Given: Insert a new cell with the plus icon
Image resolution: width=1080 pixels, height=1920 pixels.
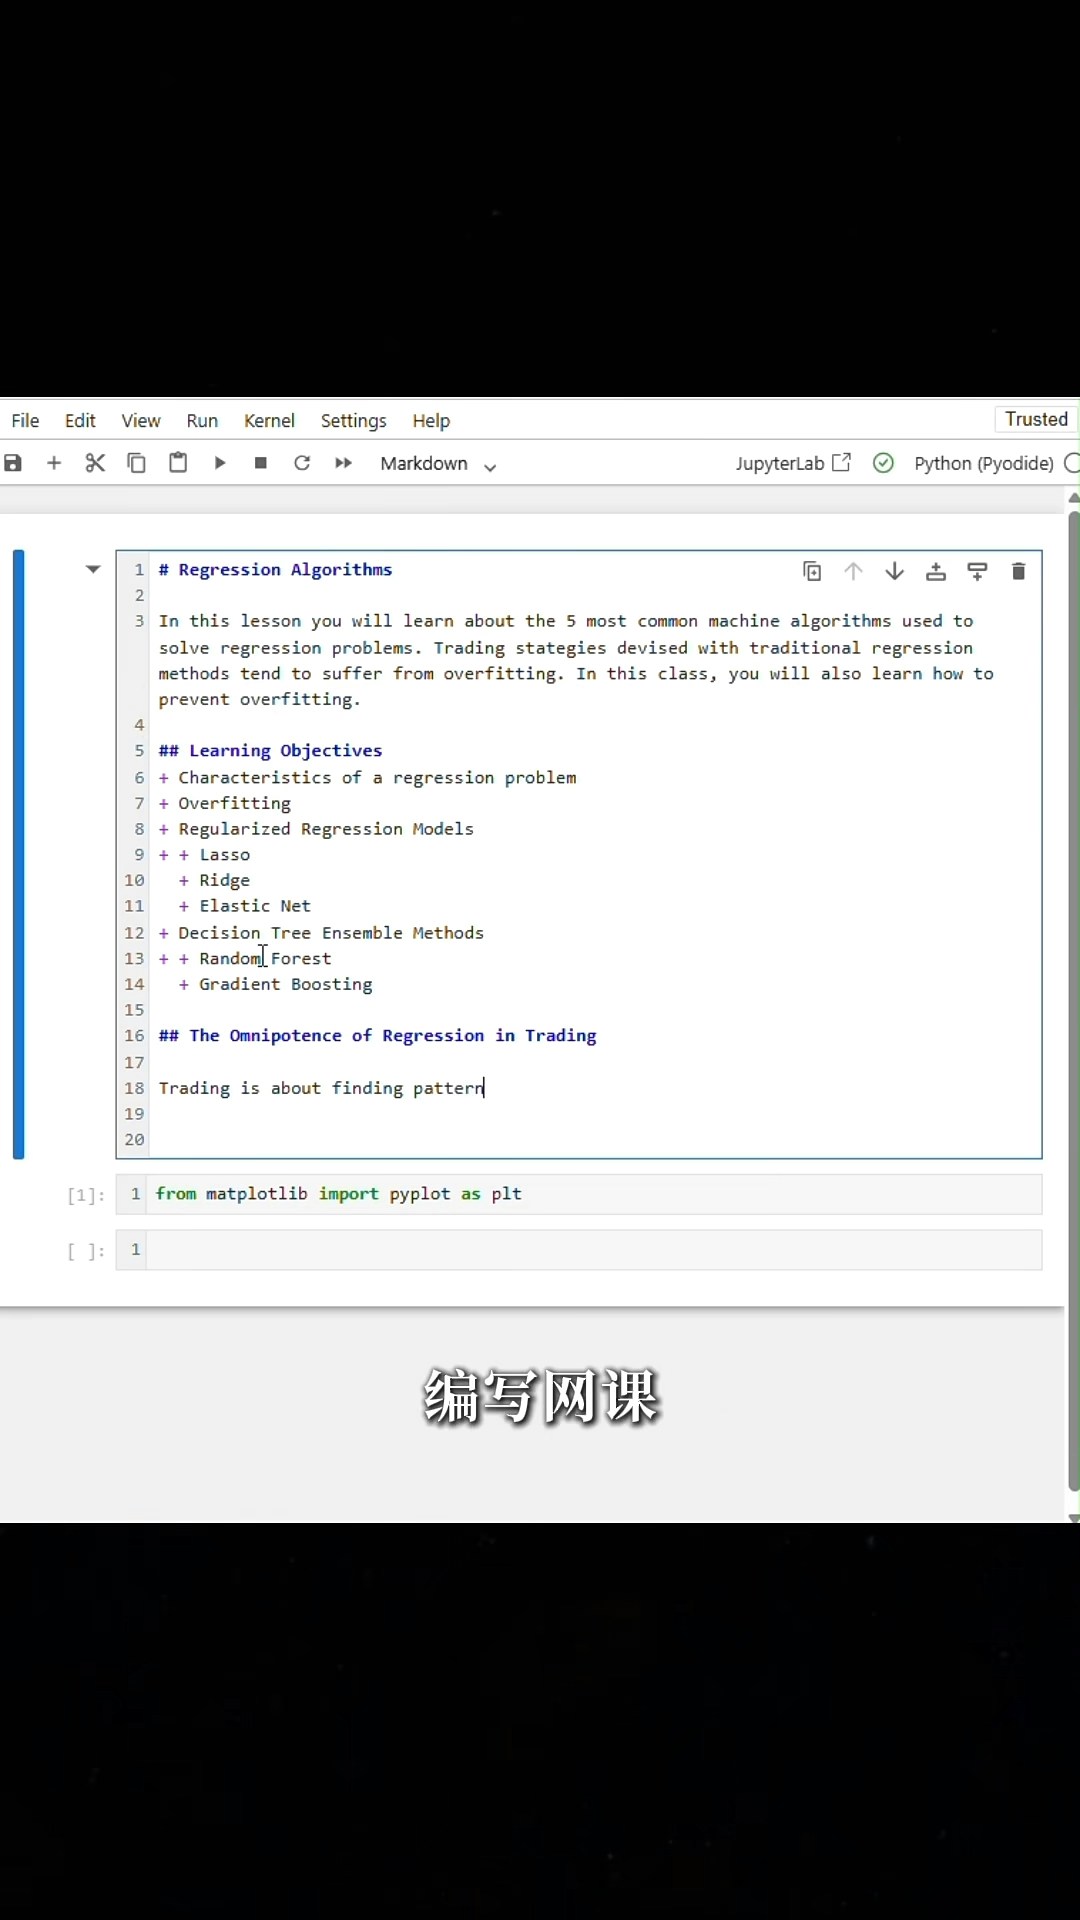Looking at the screenshot, I should click(x=54, y=463).
